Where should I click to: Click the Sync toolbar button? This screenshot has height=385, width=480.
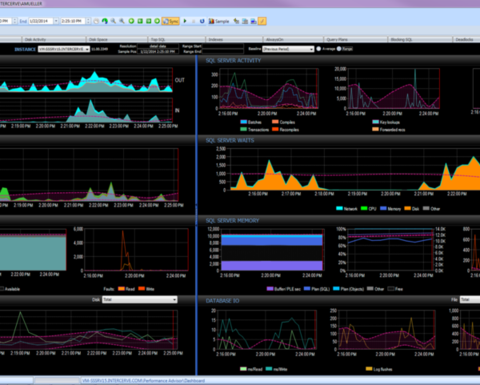pyautogui.click(x=170, y=21)
